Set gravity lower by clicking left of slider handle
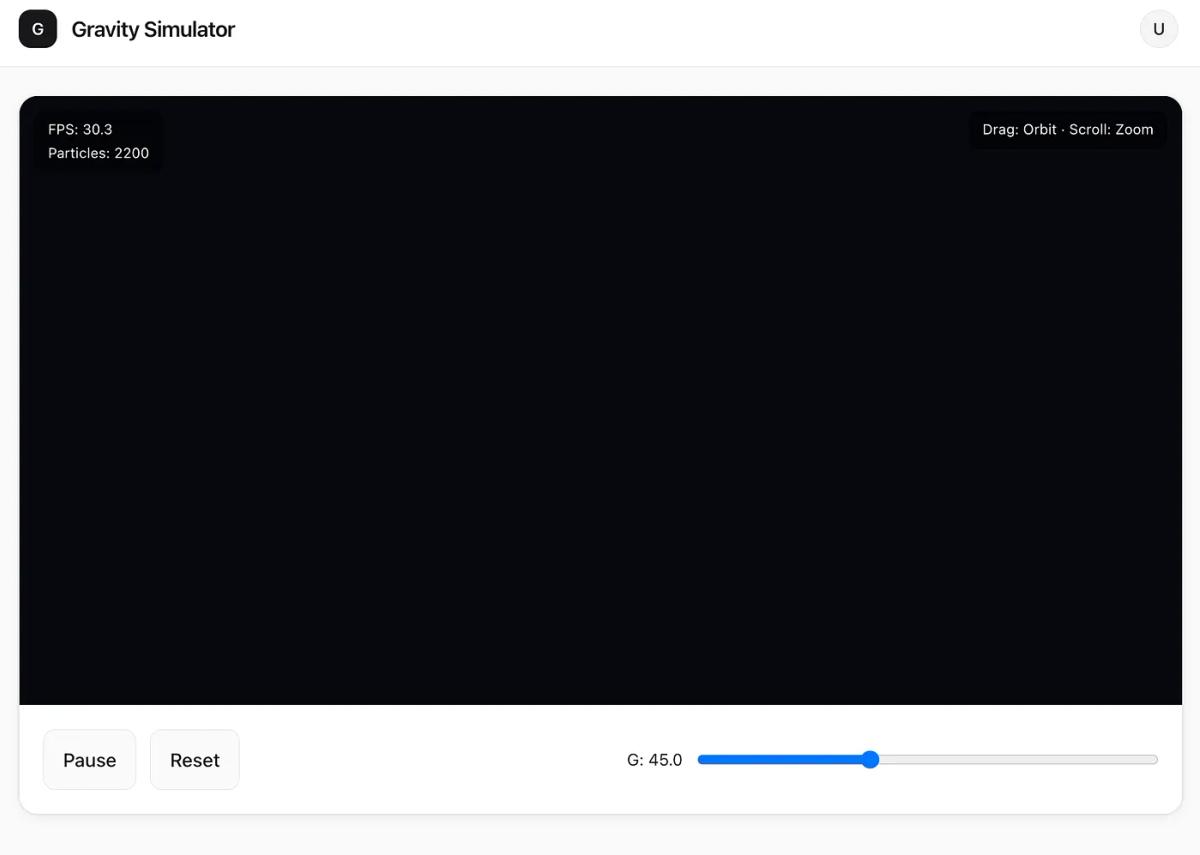 click(x=780, y=760)
